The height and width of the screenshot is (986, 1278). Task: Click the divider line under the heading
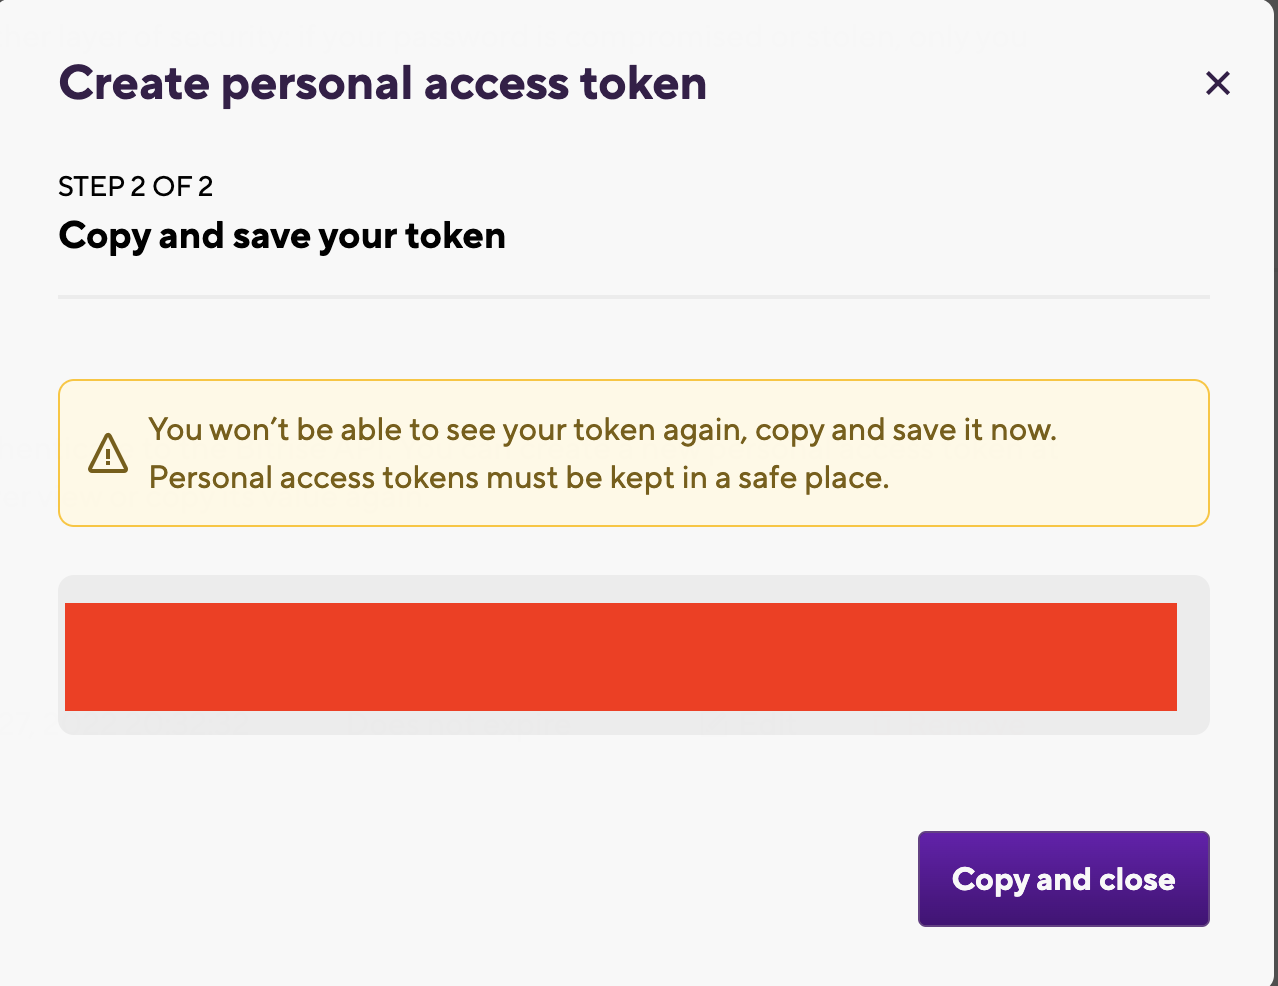(634, 297)
